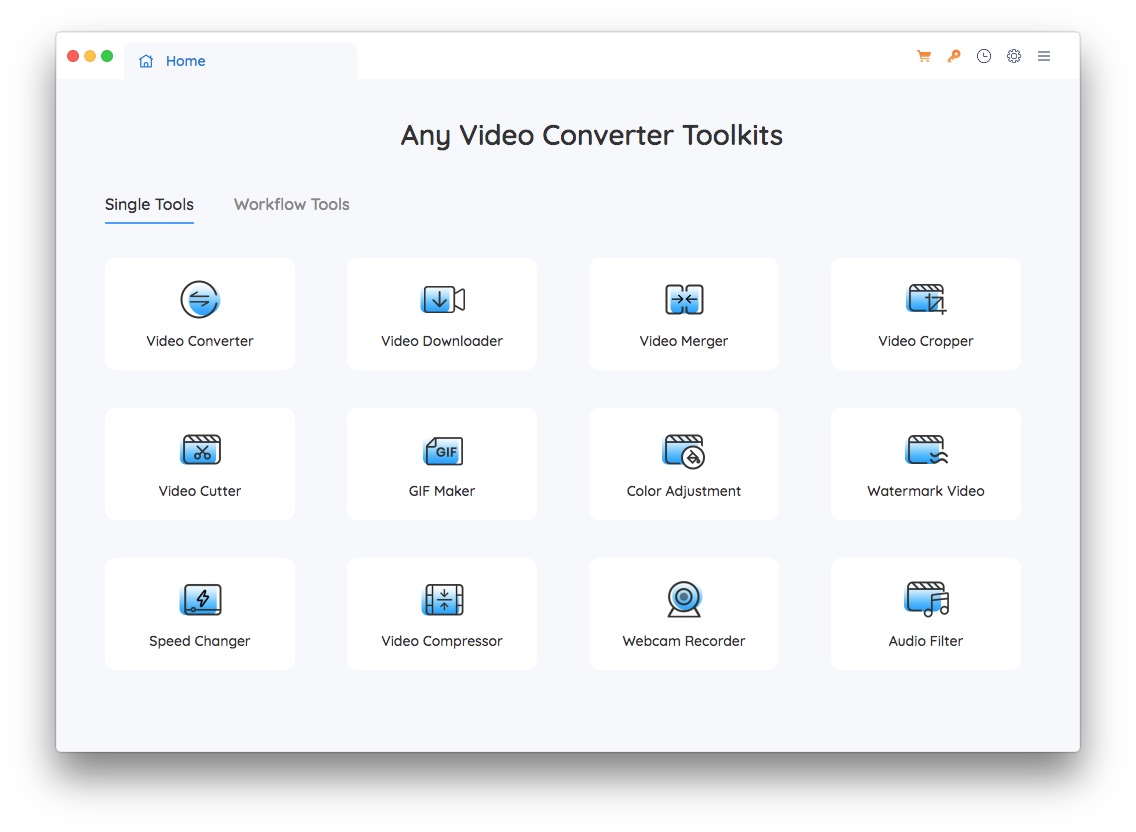Click the orange key registration icon
1136x832 pixels.
(x=954, y=56)
